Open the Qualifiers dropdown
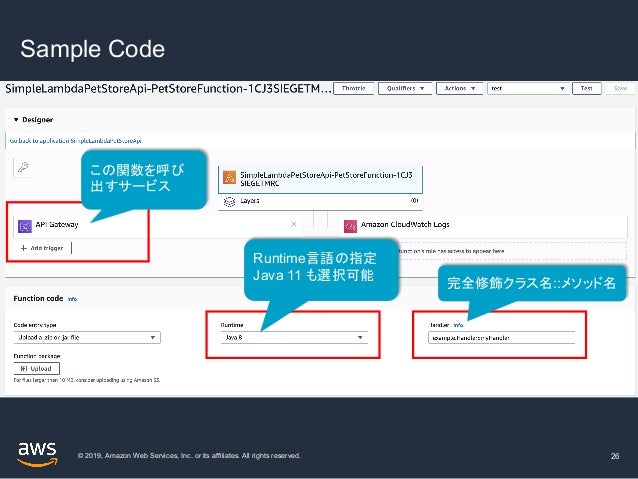Viewport: 638px width, 479px height. click(x=405, y=88)
